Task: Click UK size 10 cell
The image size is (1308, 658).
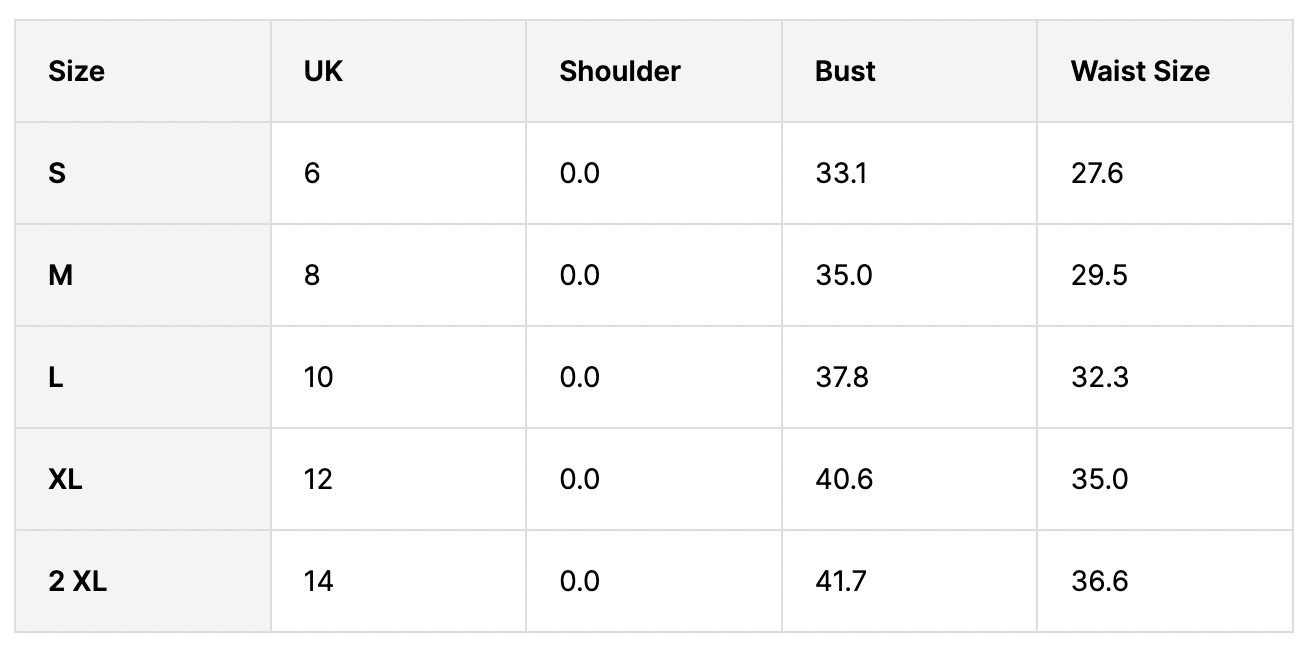Action: [318, 378]
